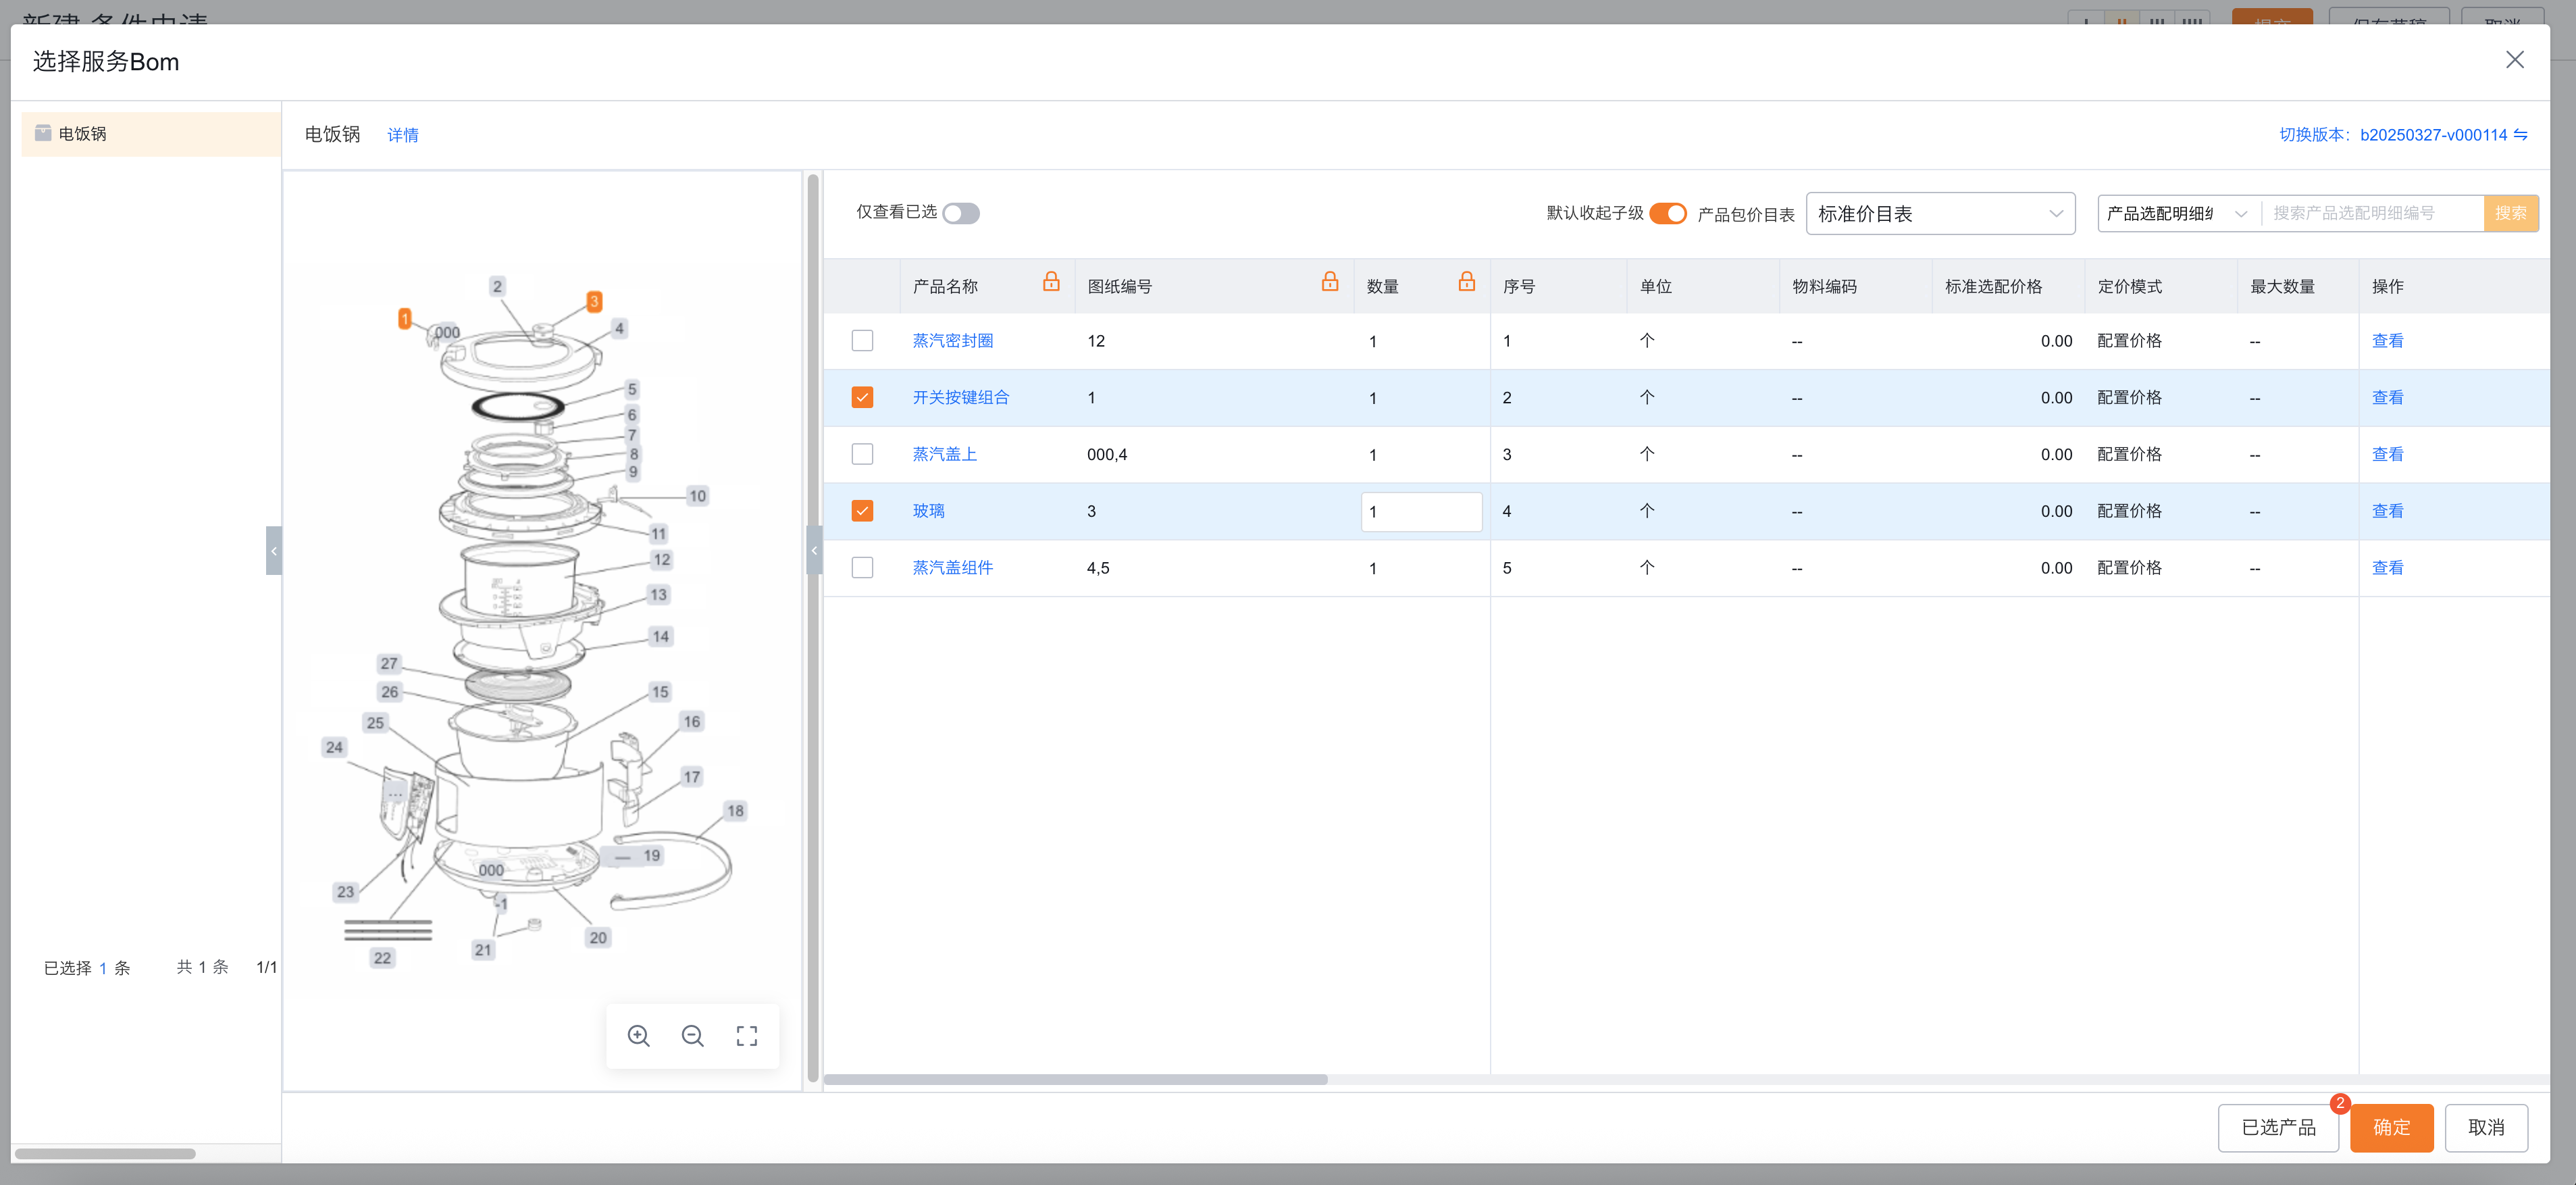Click lock icon on 图纸编号 column
The width and height of the screenshot is (2576, 1185).
pyautogui.click(x=1329, y=282)
